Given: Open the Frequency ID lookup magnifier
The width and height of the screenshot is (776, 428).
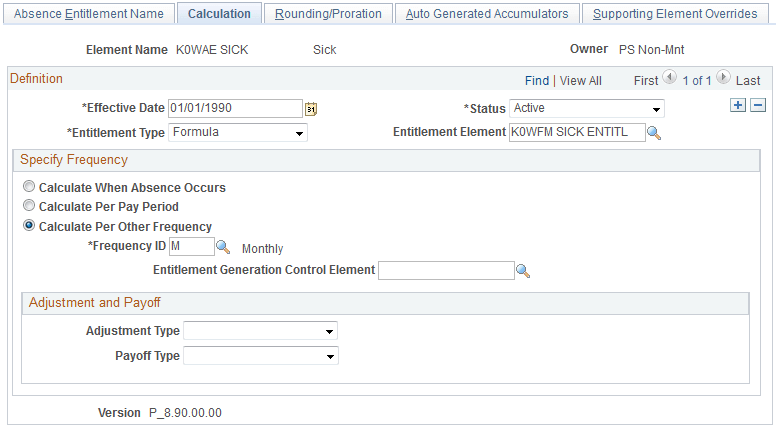Looking at the screenshot, I should point(224,248).
